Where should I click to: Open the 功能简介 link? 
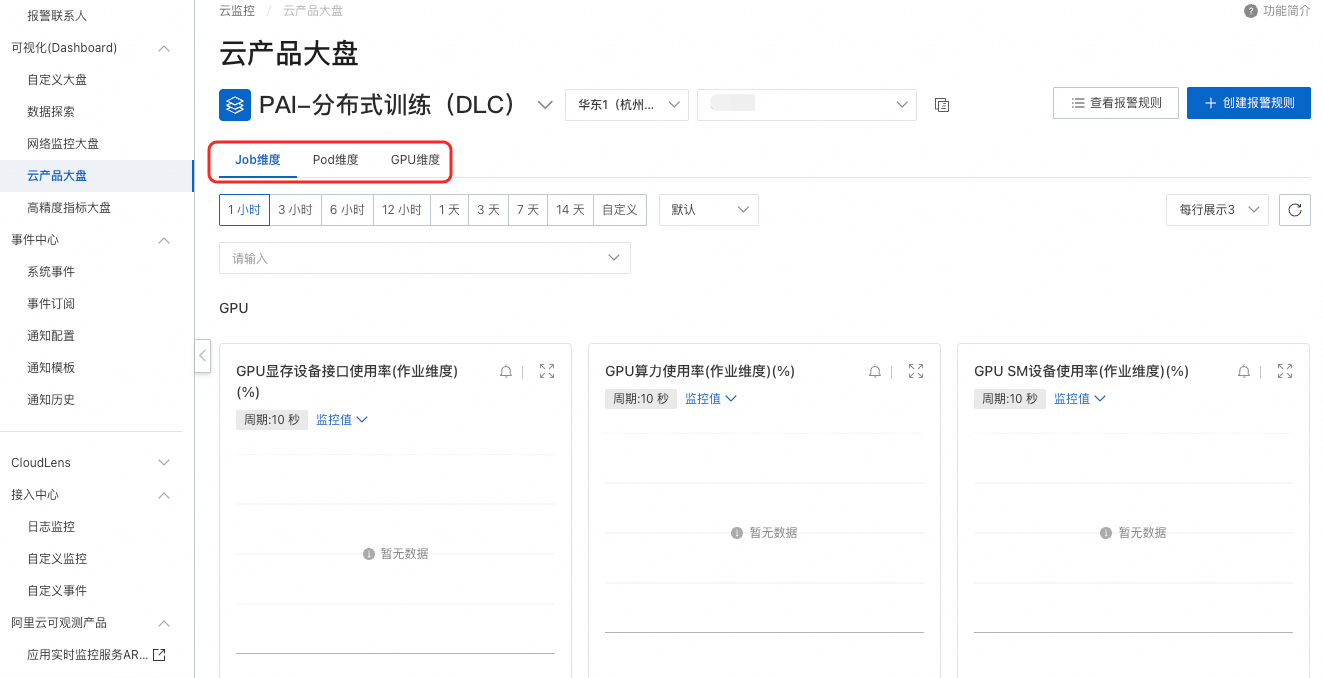(1287, 11)
